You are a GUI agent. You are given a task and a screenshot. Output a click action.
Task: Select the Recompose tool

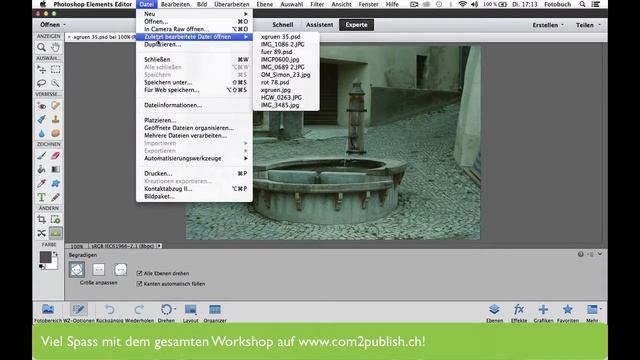coord(56,219)
